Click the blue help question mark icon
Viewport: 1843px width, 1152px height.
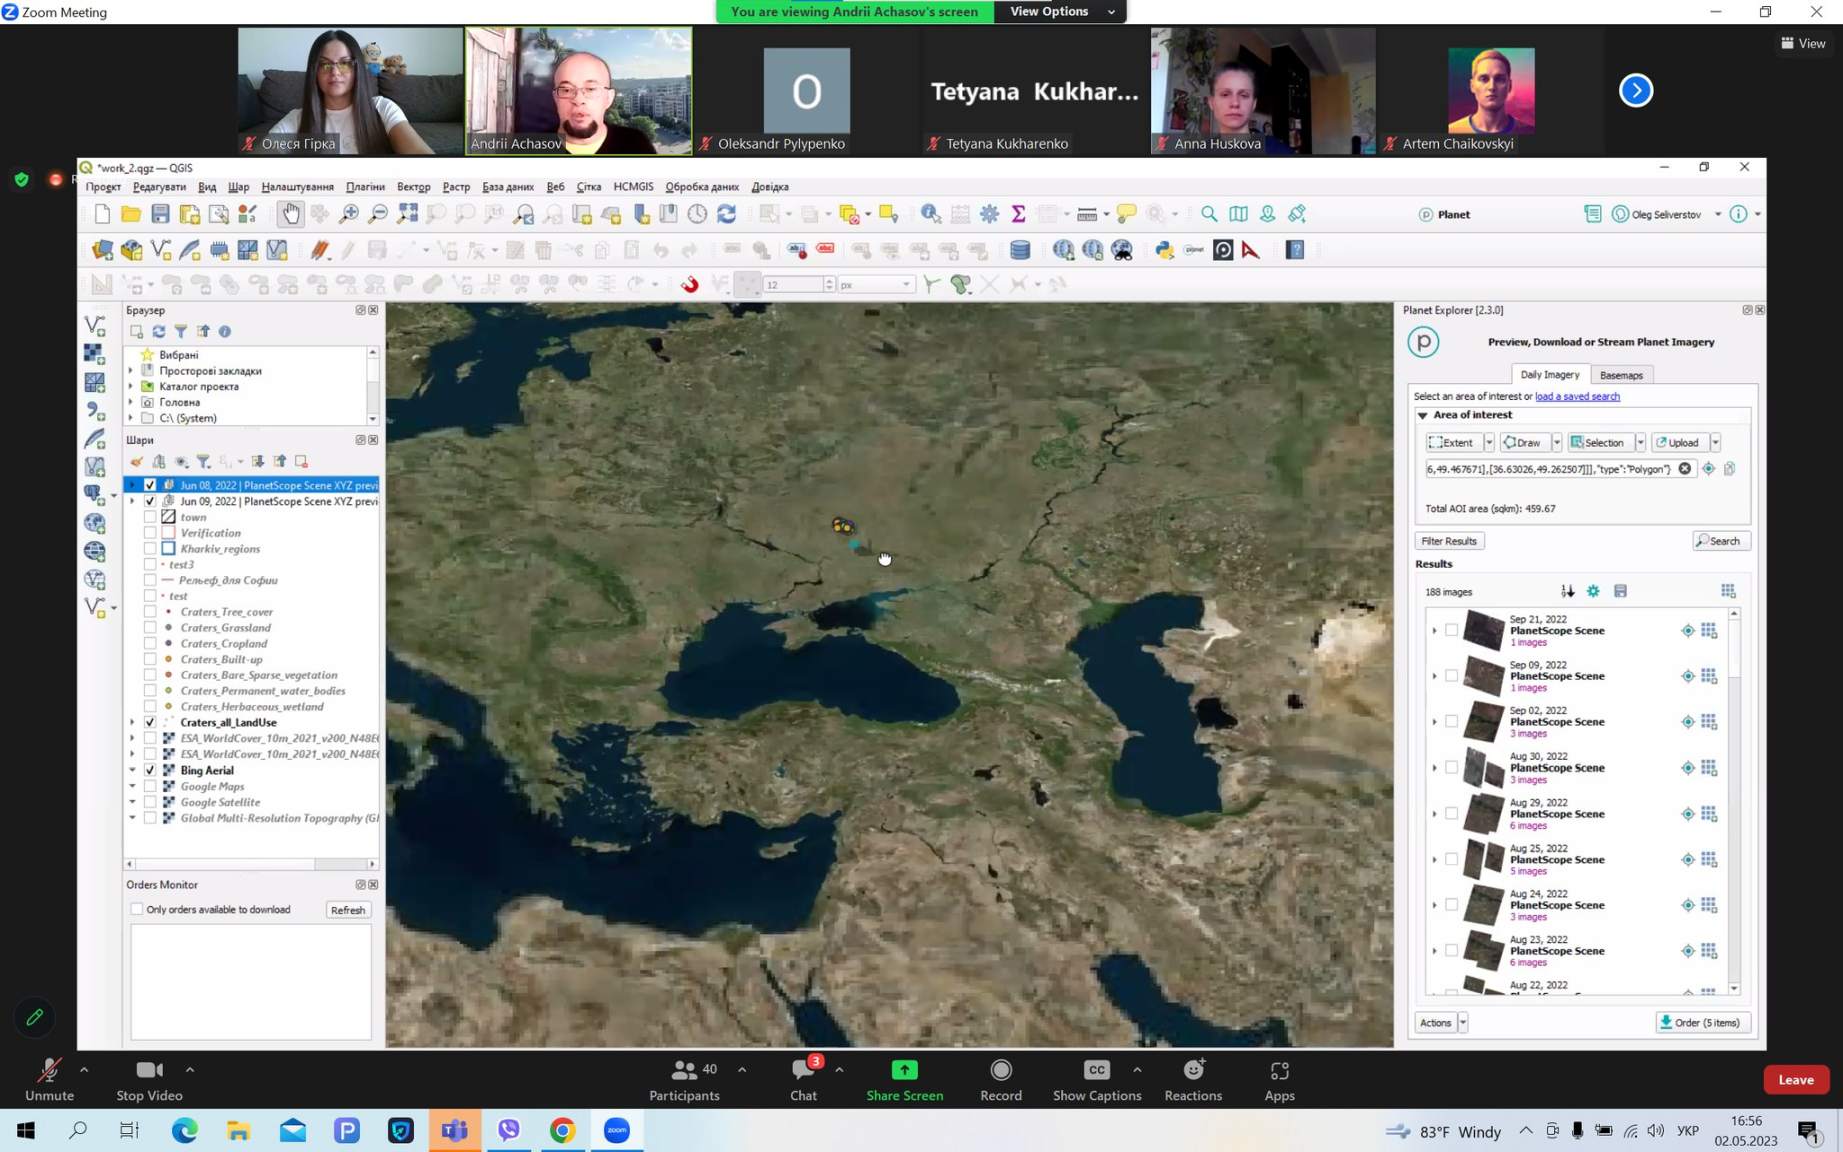1295,250
